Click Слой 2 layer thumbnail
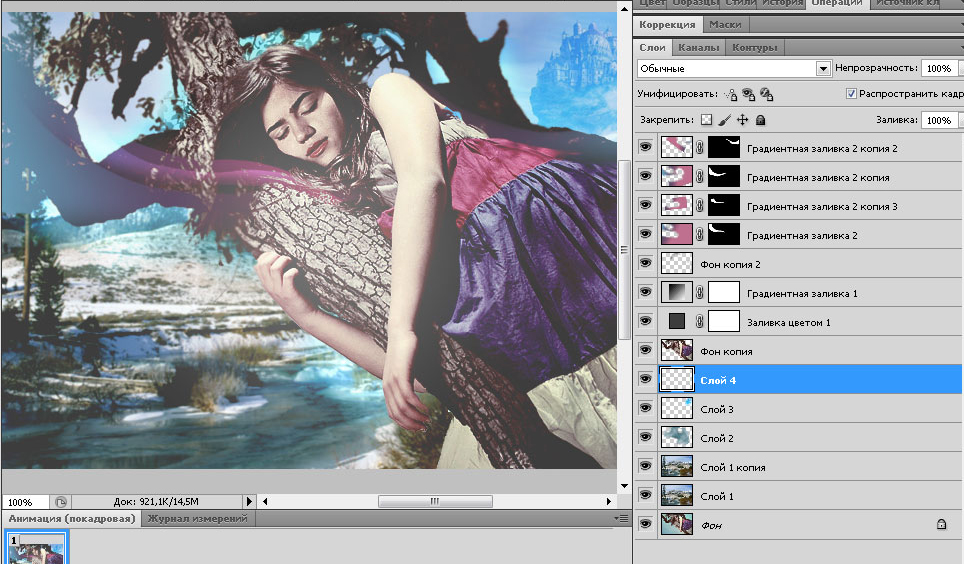 (677, 437)
